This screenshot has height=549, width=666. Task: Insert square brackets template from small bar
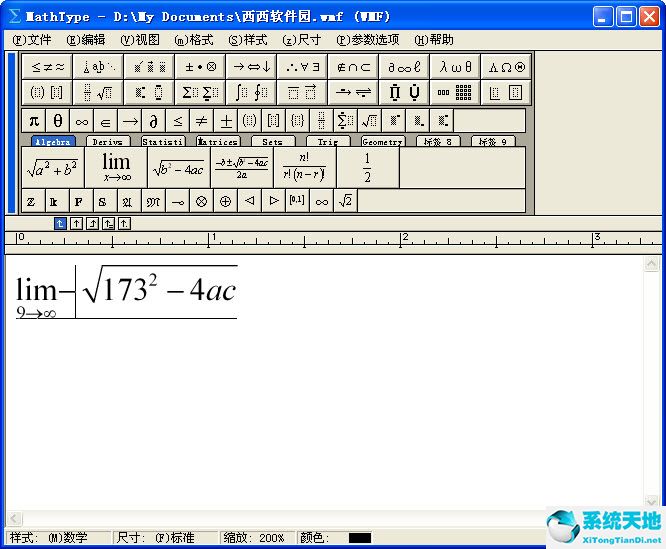tap(274, 121)
